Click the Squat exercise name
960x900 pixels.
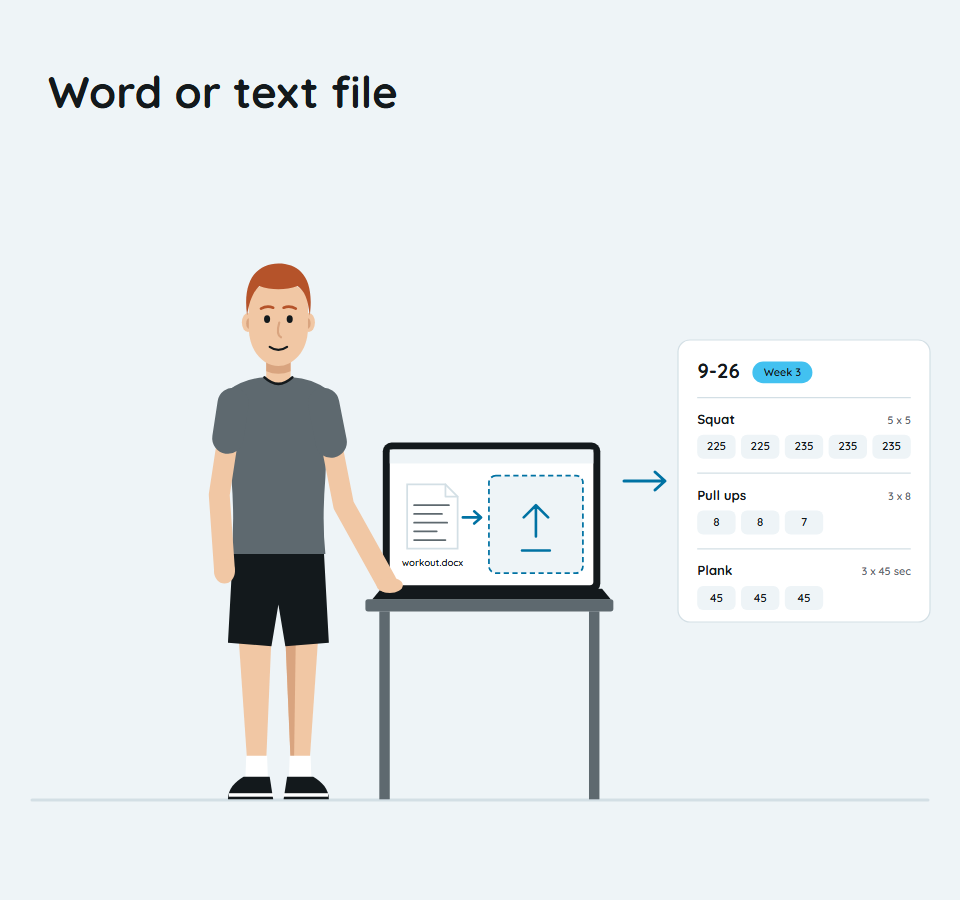coord(716,419)
